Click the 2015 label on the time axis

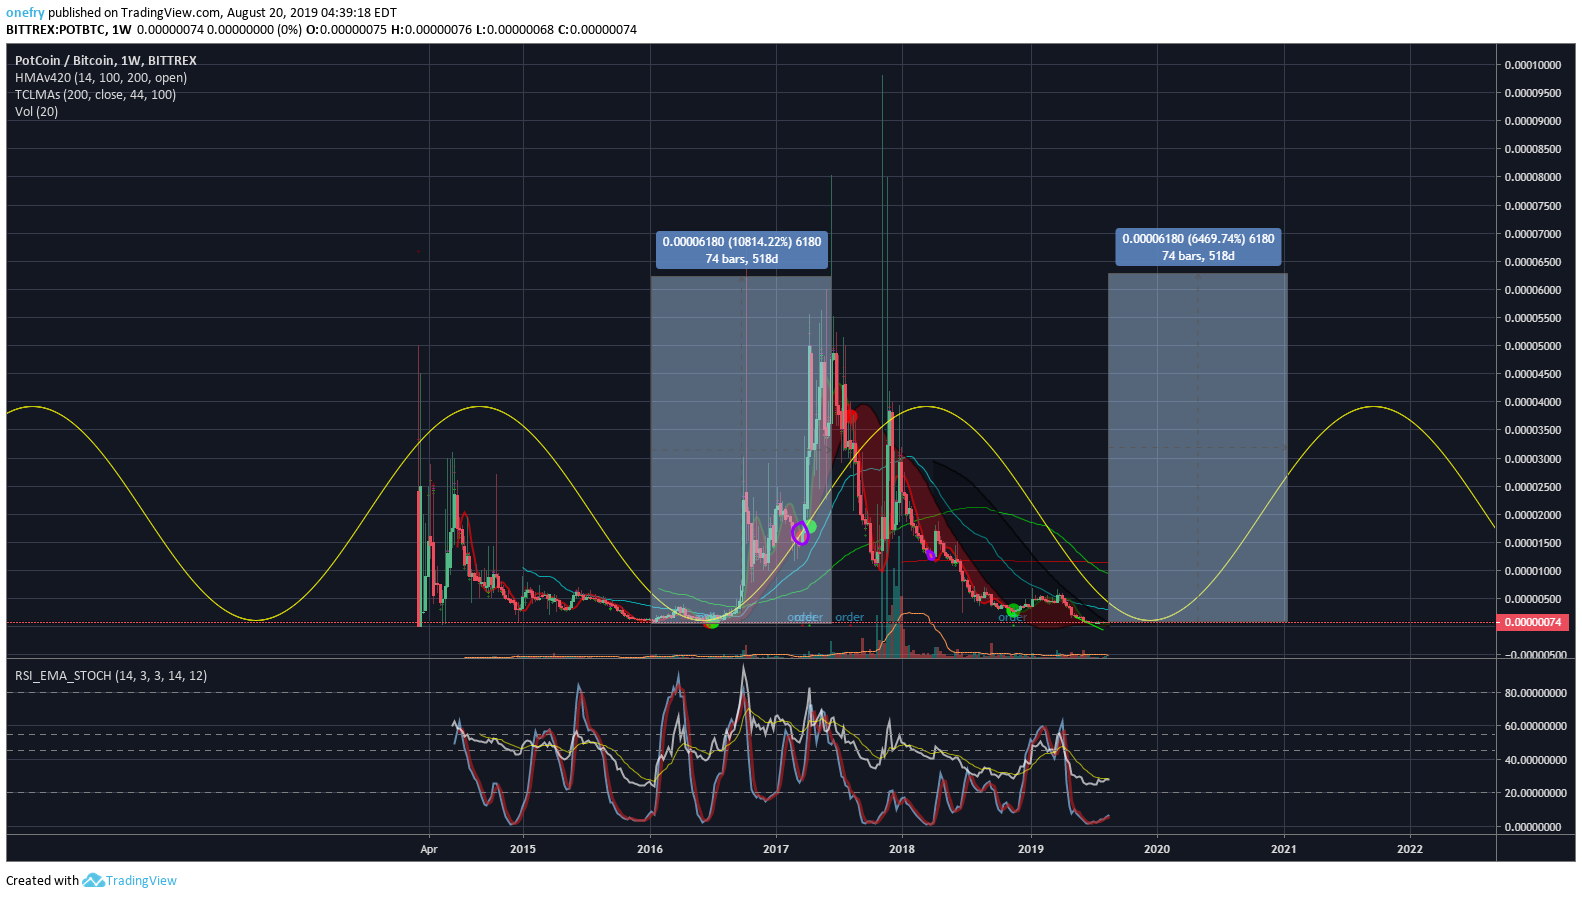(x=523, y=849)
